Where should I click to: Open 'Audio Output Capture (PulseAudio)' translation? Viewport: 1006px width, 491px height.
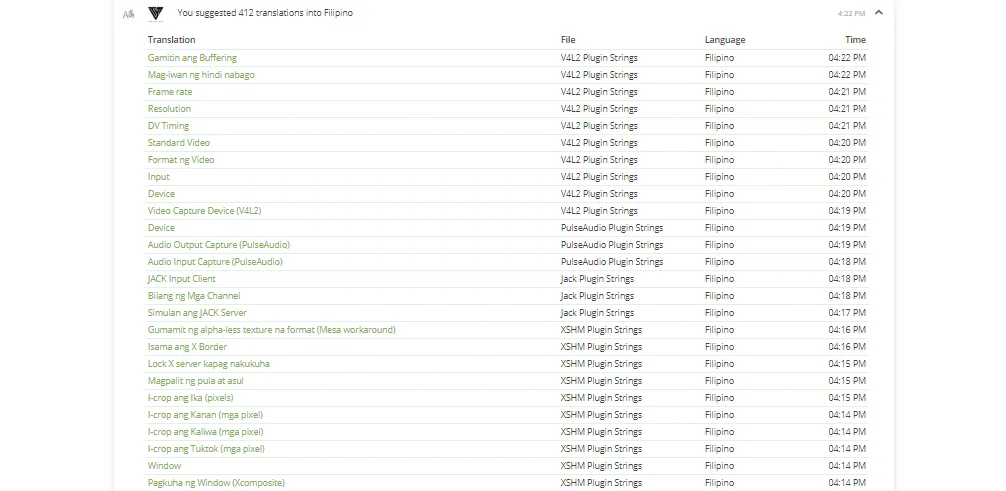(x=218, y=245)
